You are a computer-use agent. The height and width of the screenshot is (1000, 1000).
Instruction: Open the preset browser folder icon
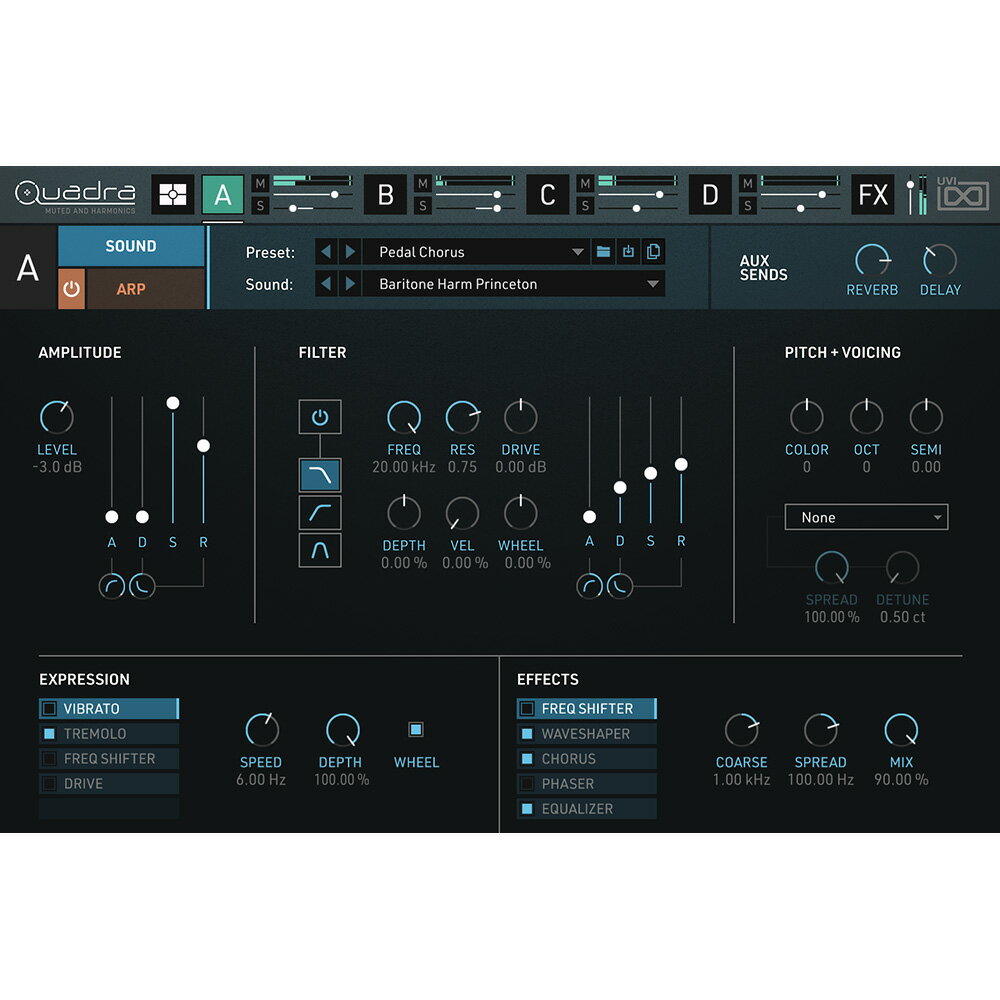(x=602, y=252)
